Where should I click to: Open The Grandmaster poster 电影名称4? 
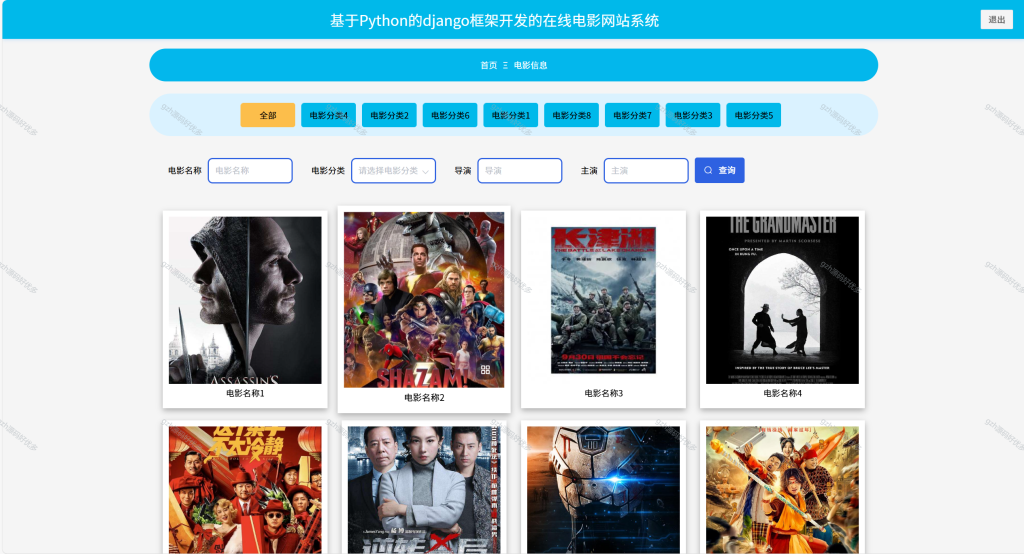click(x=782, y=300)
